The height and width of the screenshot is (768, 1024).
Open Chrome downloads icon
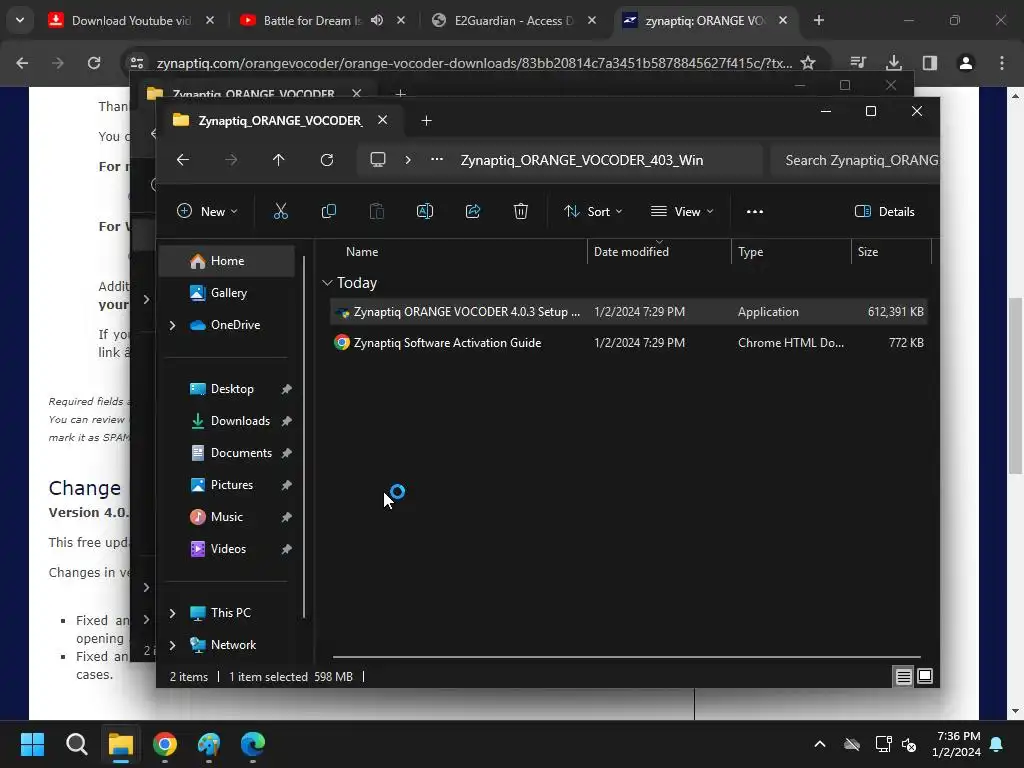[x=893, y=63]
